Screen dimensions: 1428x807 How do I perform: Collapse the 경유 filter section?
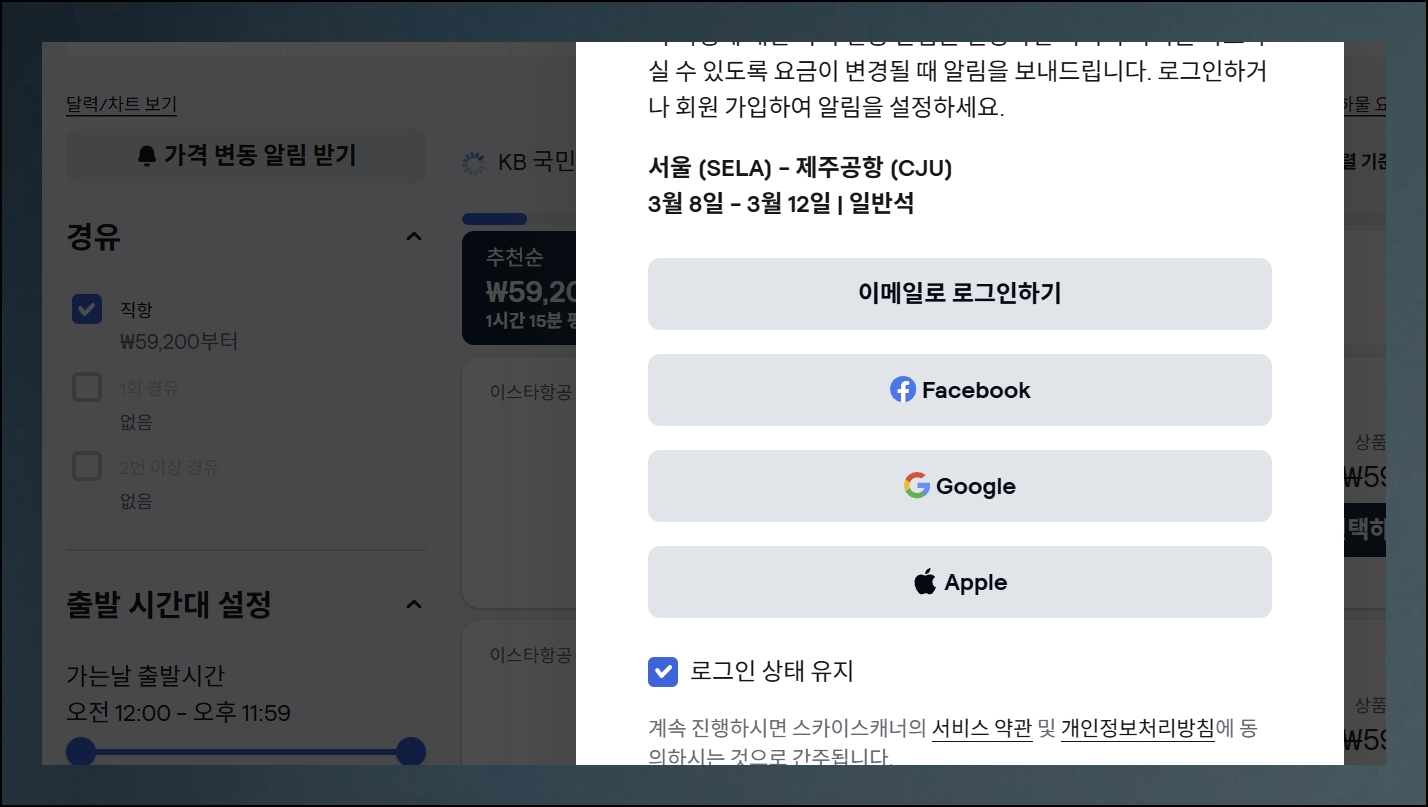413,237
